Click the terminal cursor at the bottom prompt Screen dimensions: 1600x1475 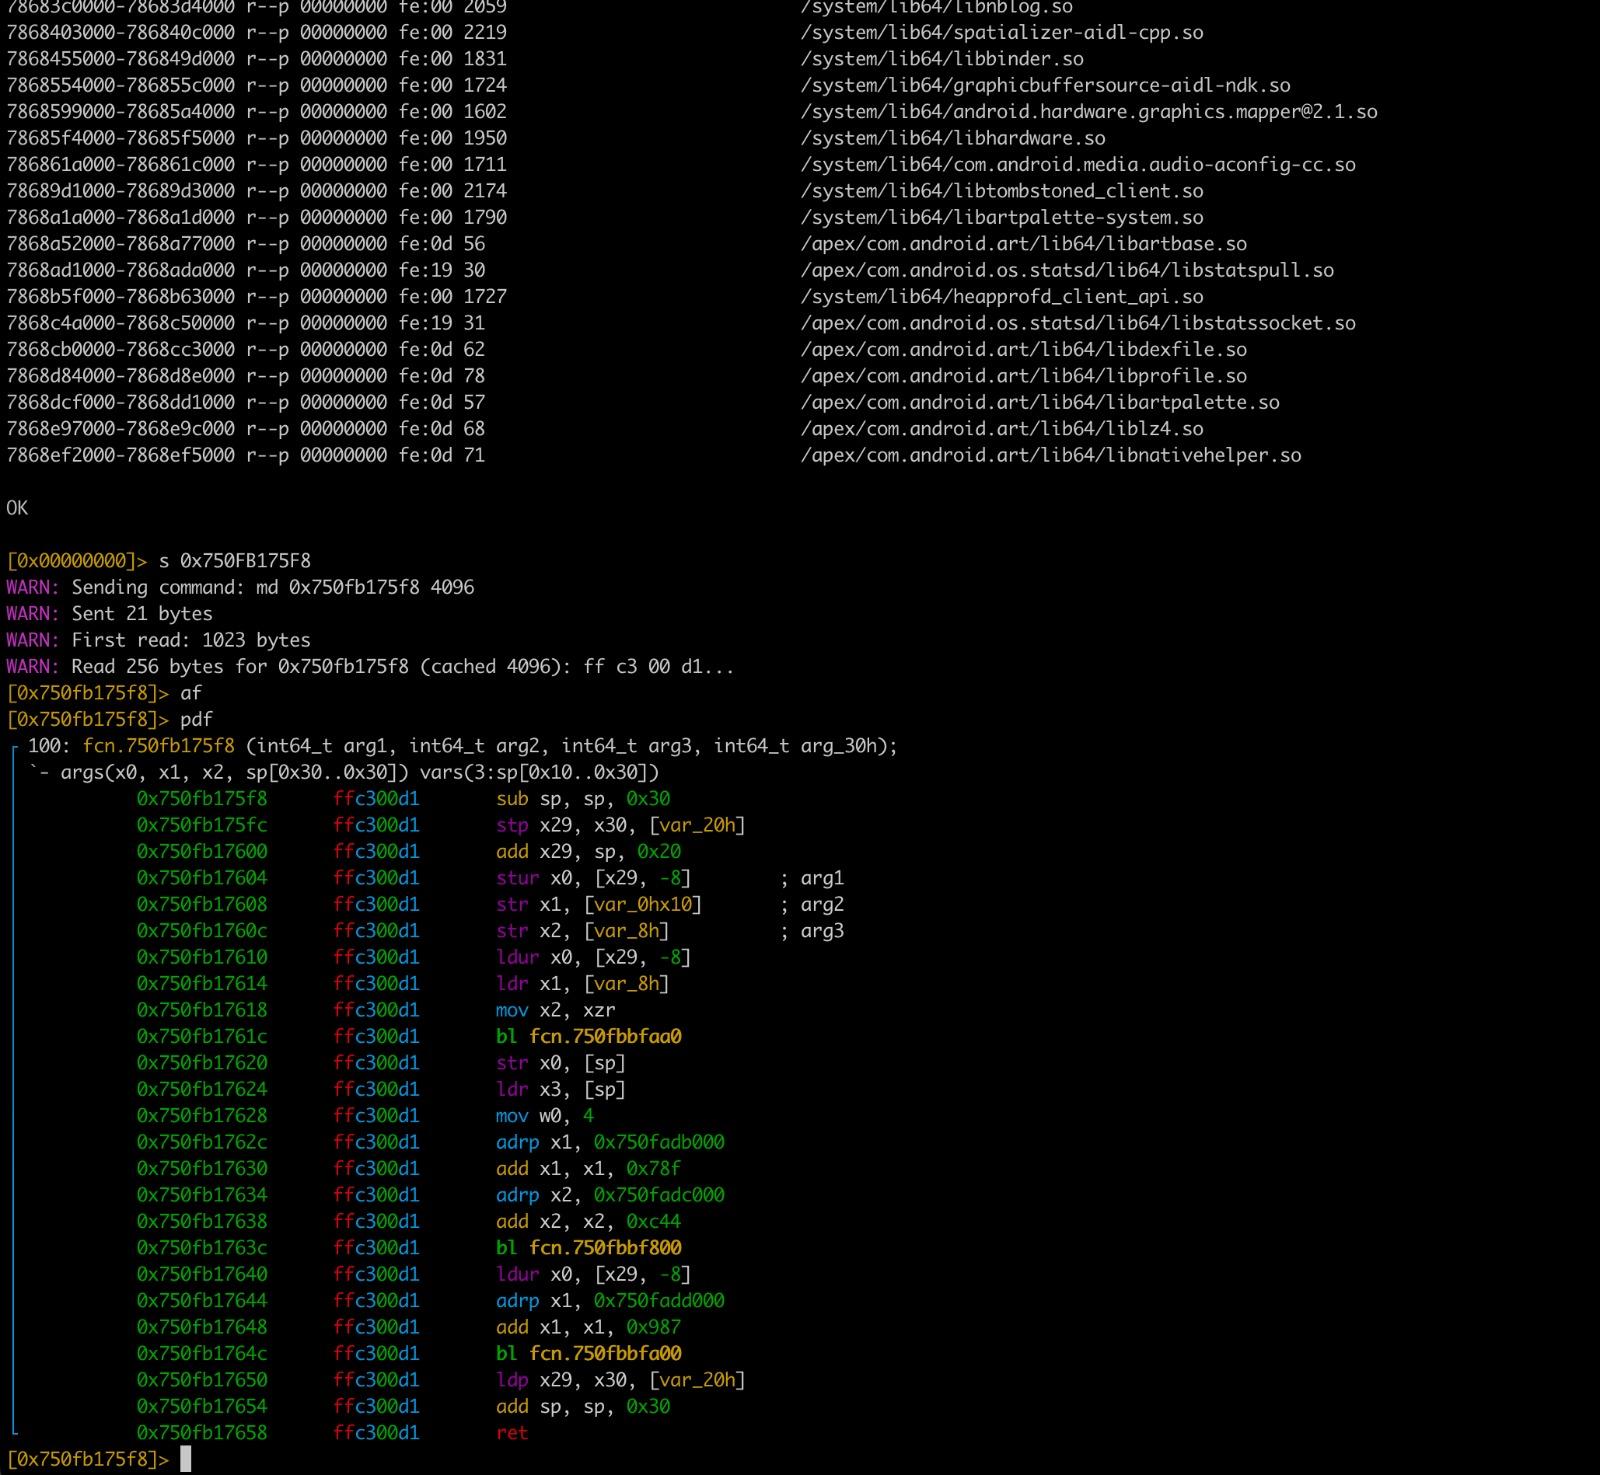185,1459
